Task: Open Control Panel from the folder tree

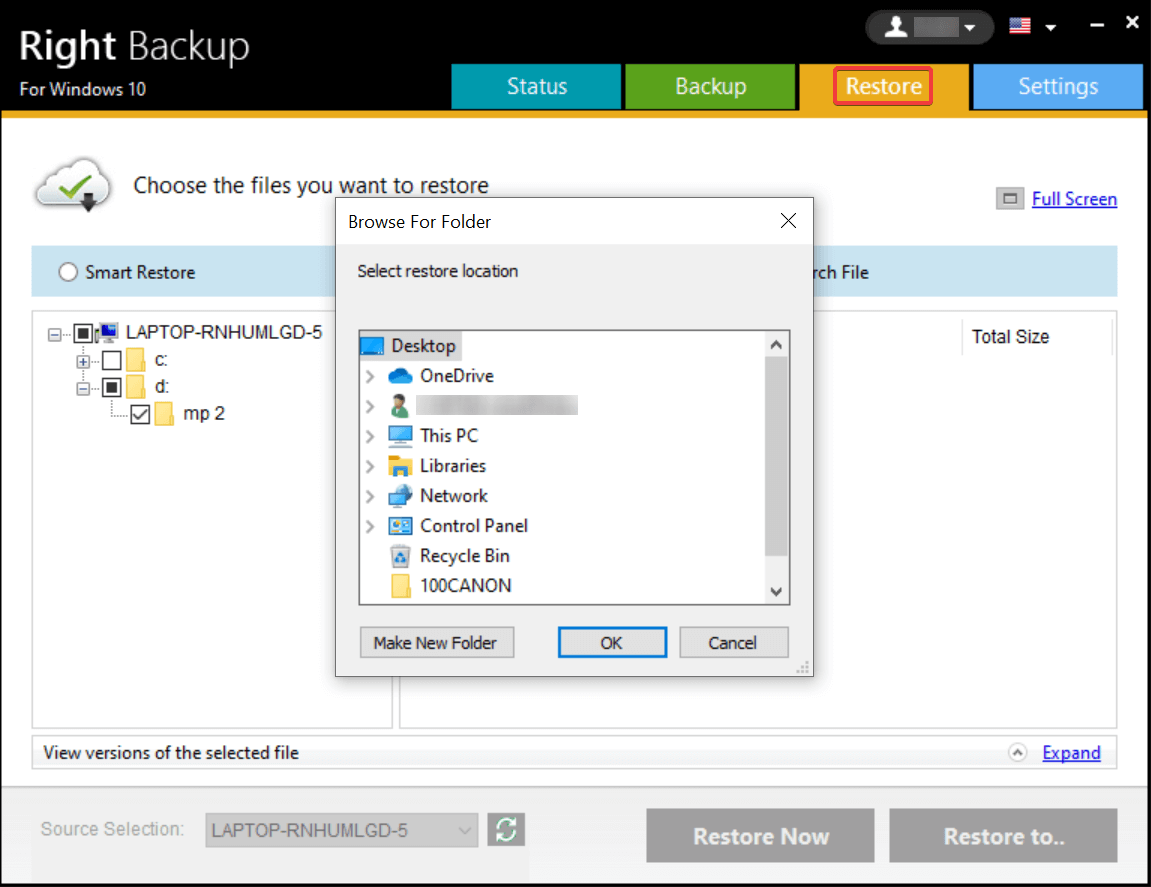Action: [x=475, y=525]
